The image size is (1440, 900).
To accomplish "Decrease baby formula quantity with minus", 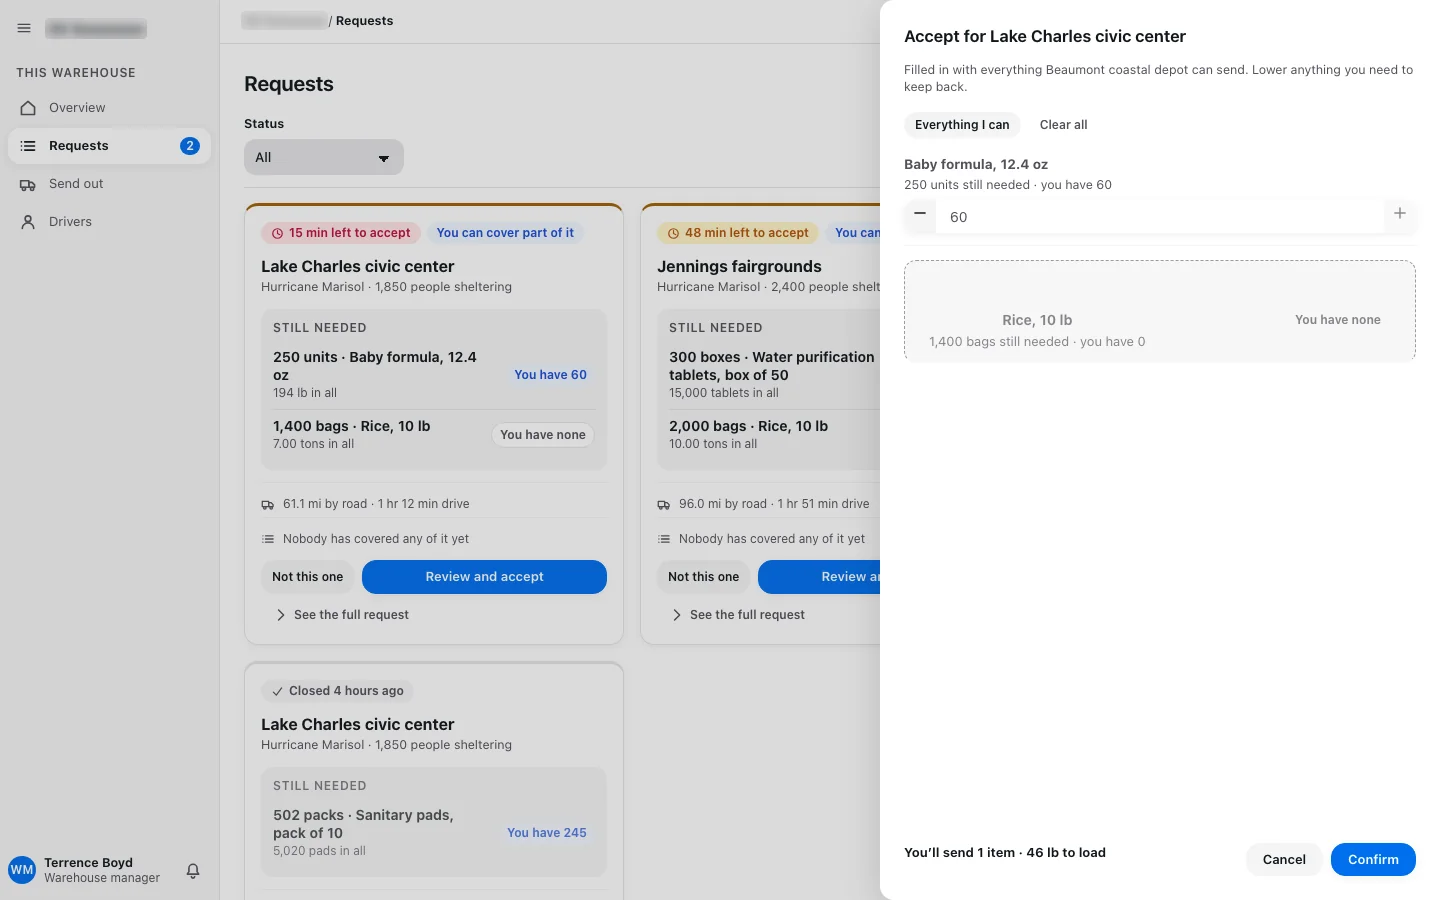I will pos(920,214).
